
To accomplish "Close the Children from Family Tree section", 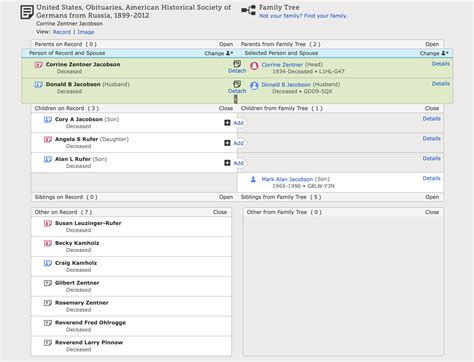I will coord(432,108).
